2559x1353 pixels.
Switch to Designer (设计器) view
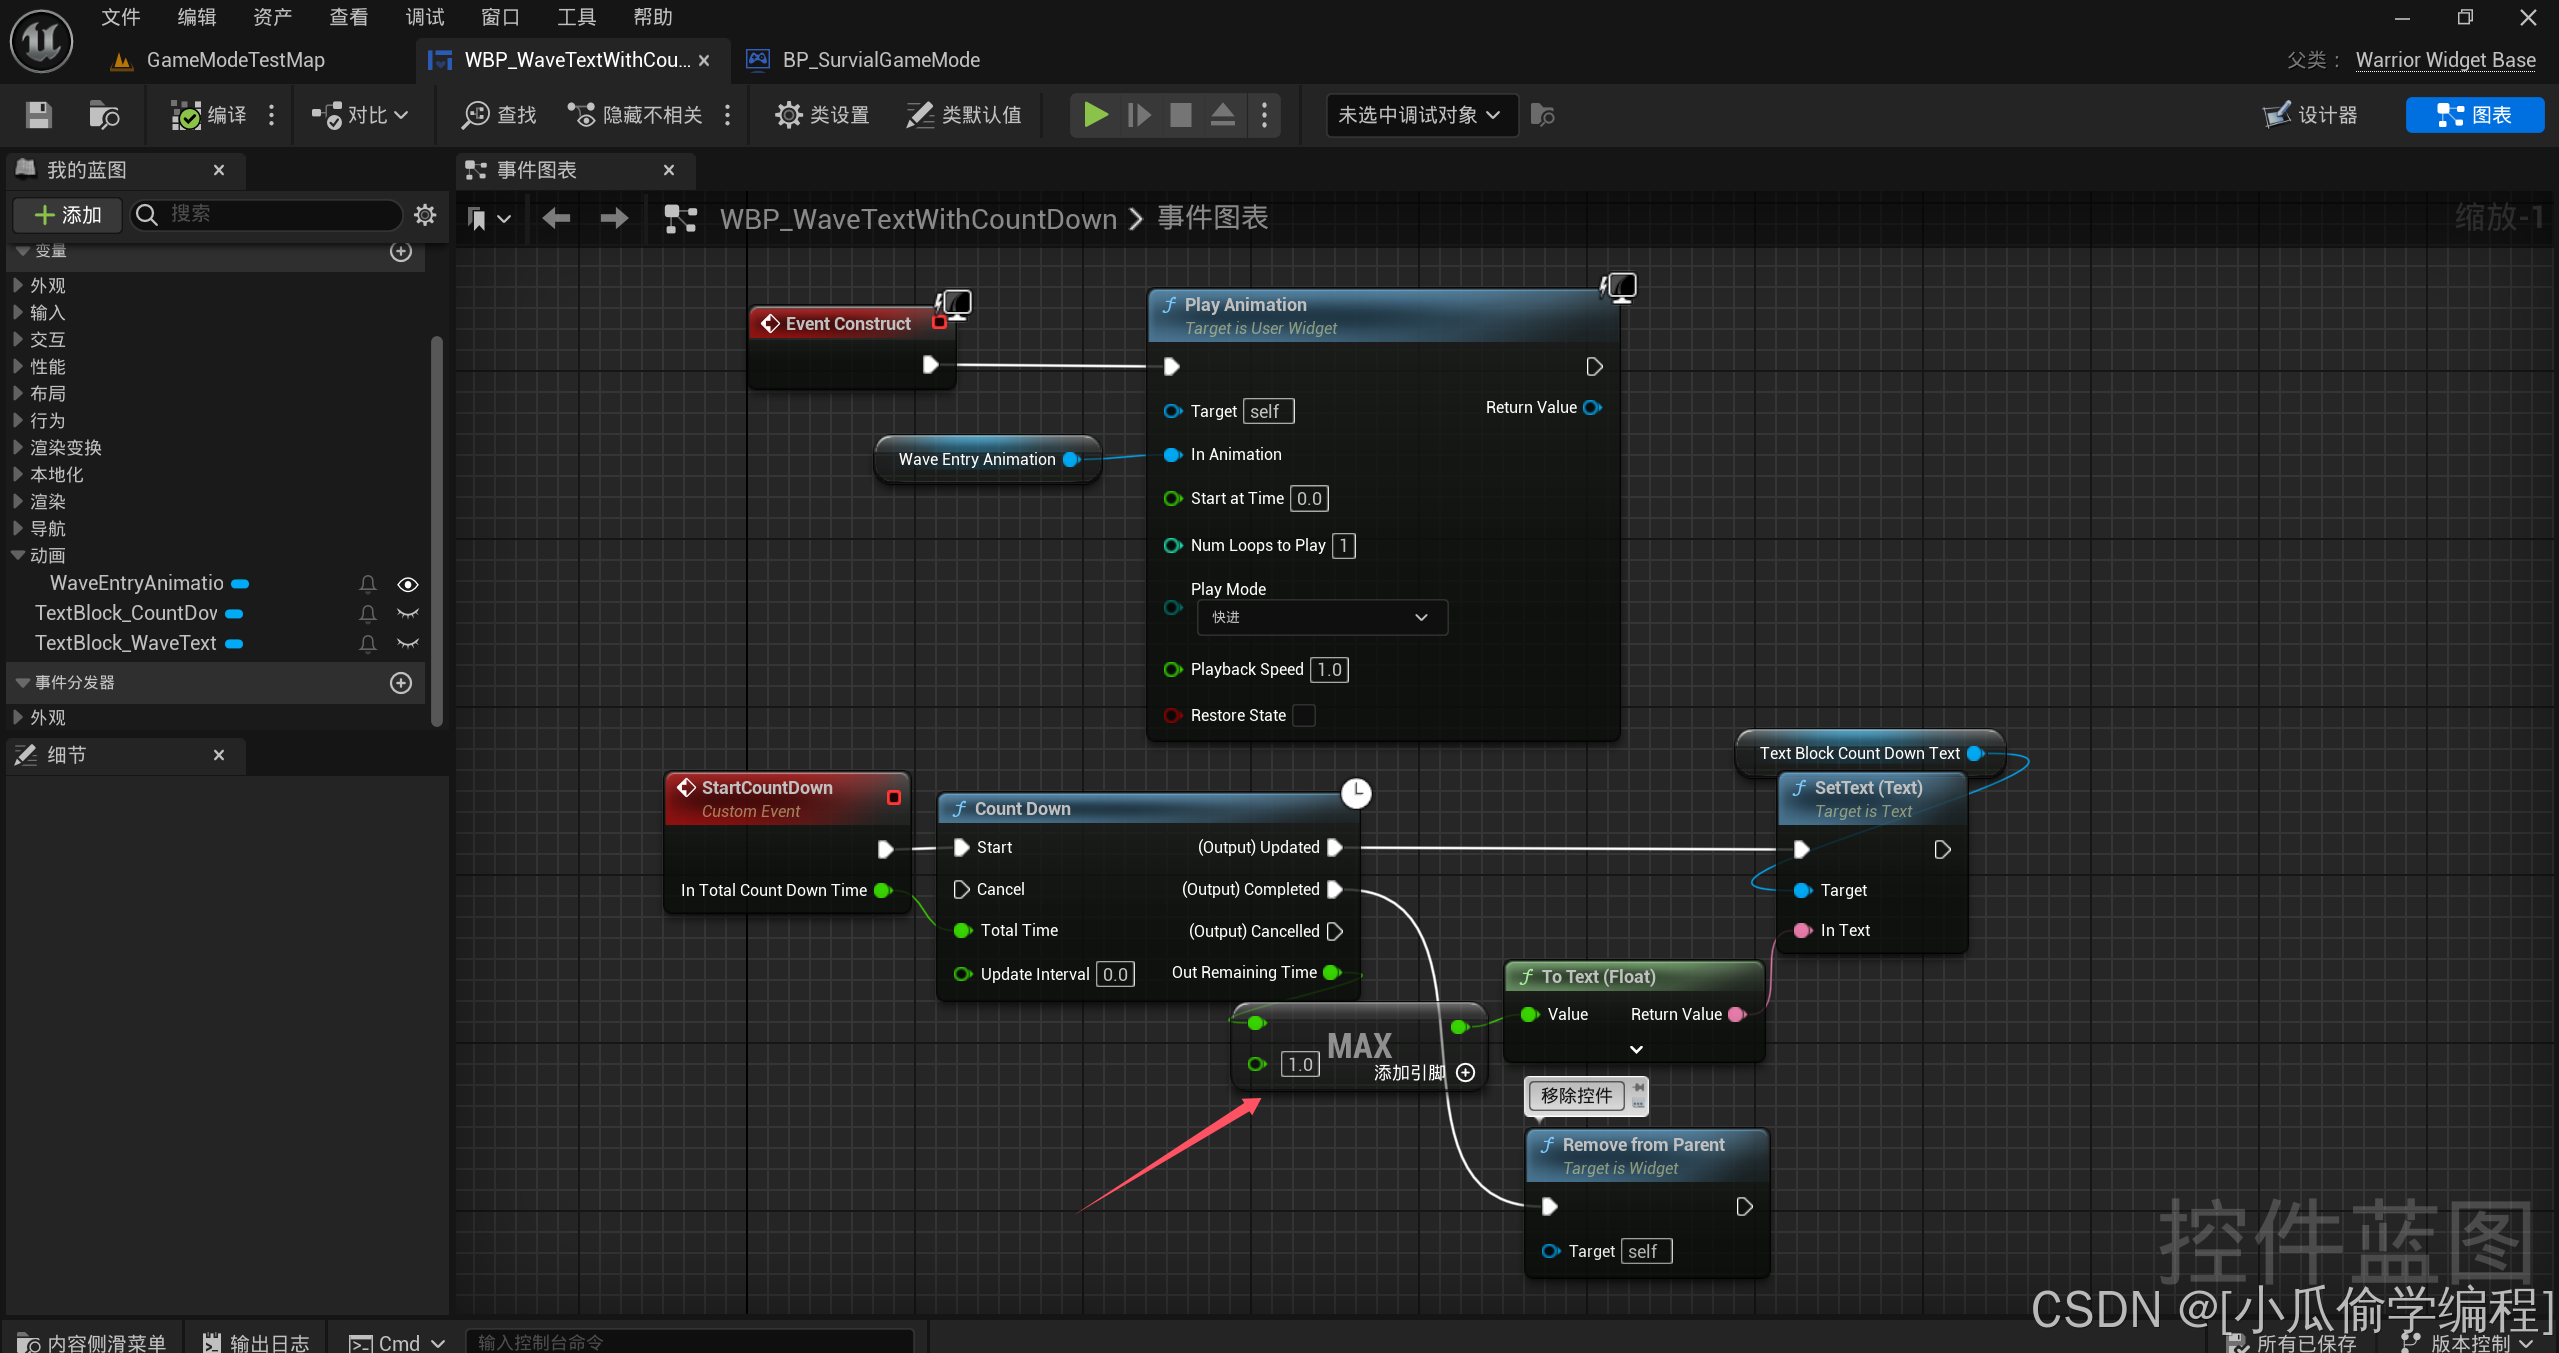click(x=2311, y=115)
